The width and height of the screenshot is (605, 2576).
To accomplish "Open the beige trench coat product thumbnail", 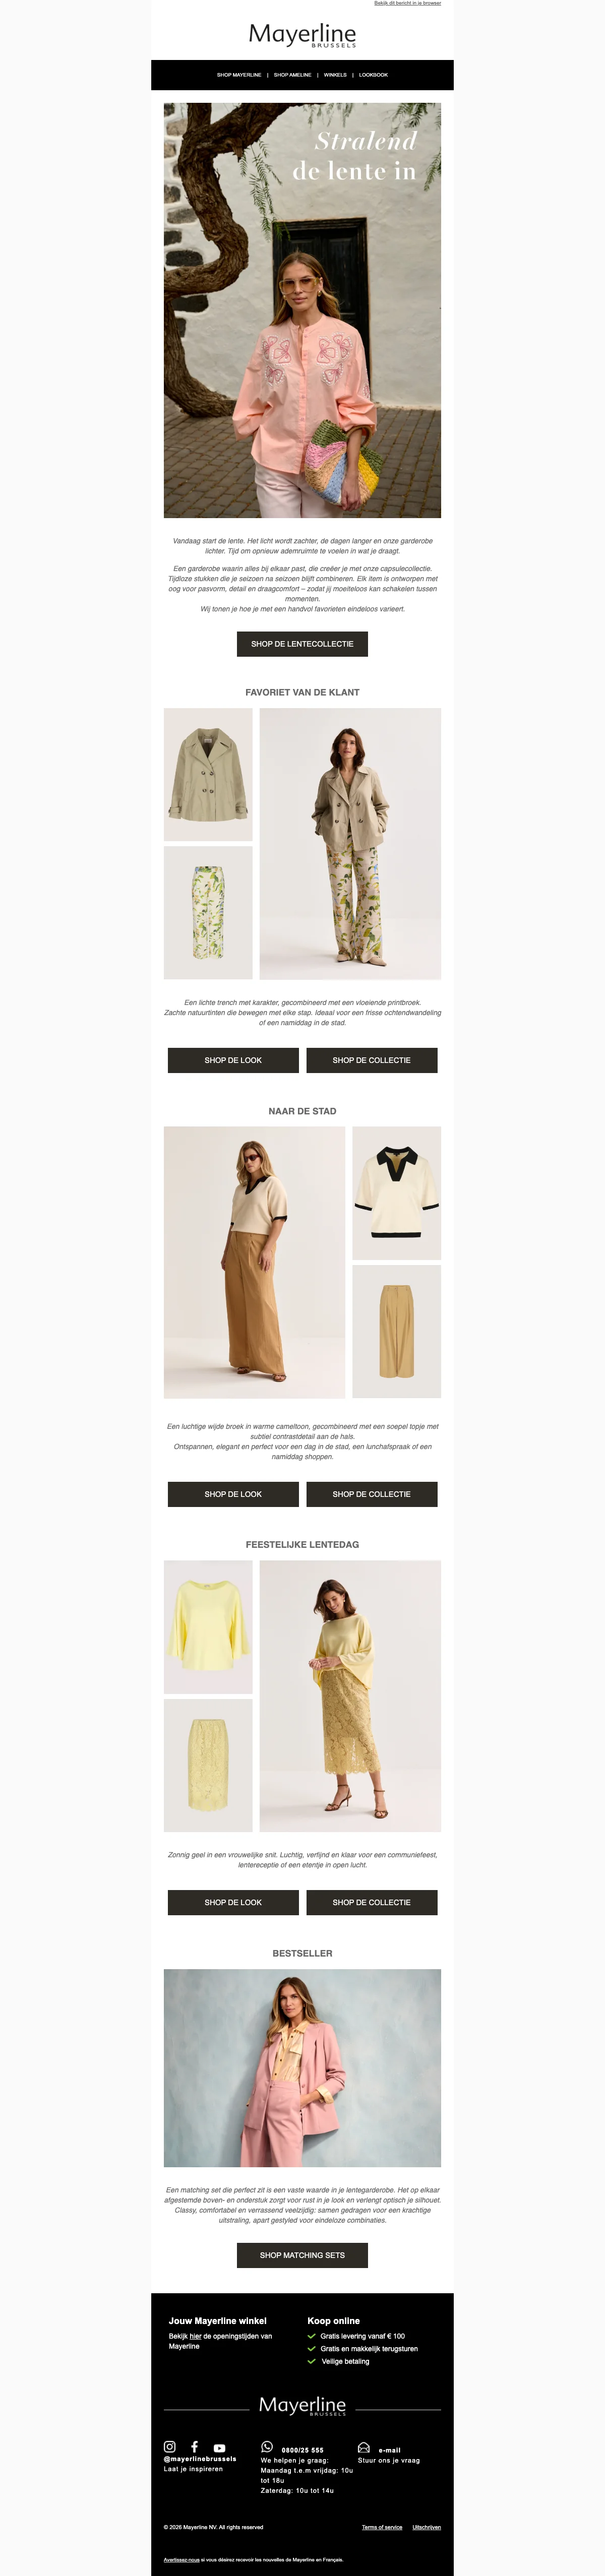I will point(208,774).
